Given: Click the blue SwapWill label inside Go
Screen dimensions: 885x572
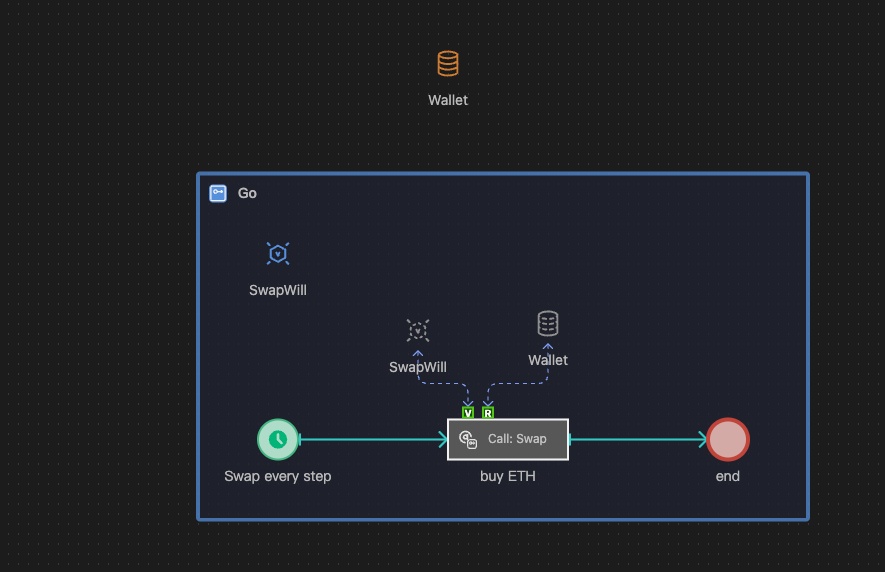Looking at the screenshot, I should [x=278, y=291].
